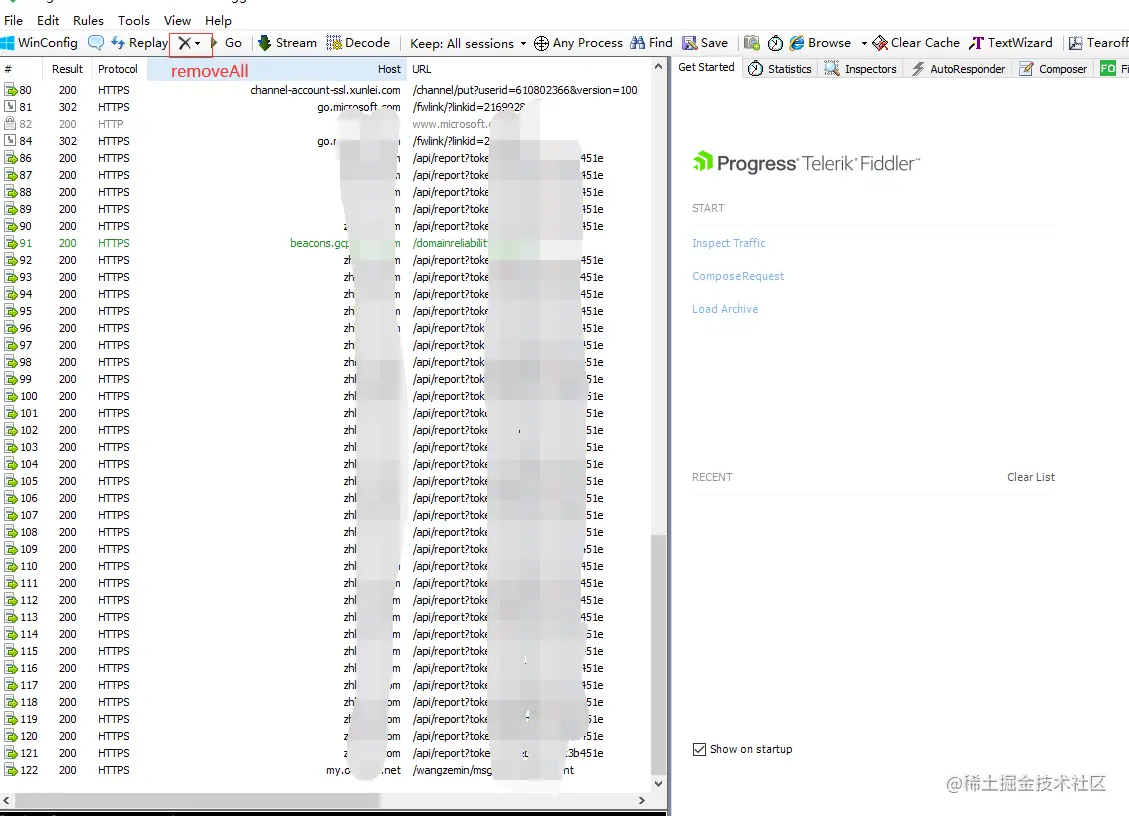Expand the Remove sessions dropdown arrow
Screen dimensions: 1129x816
pyautogui.click(x=197, y=43)
